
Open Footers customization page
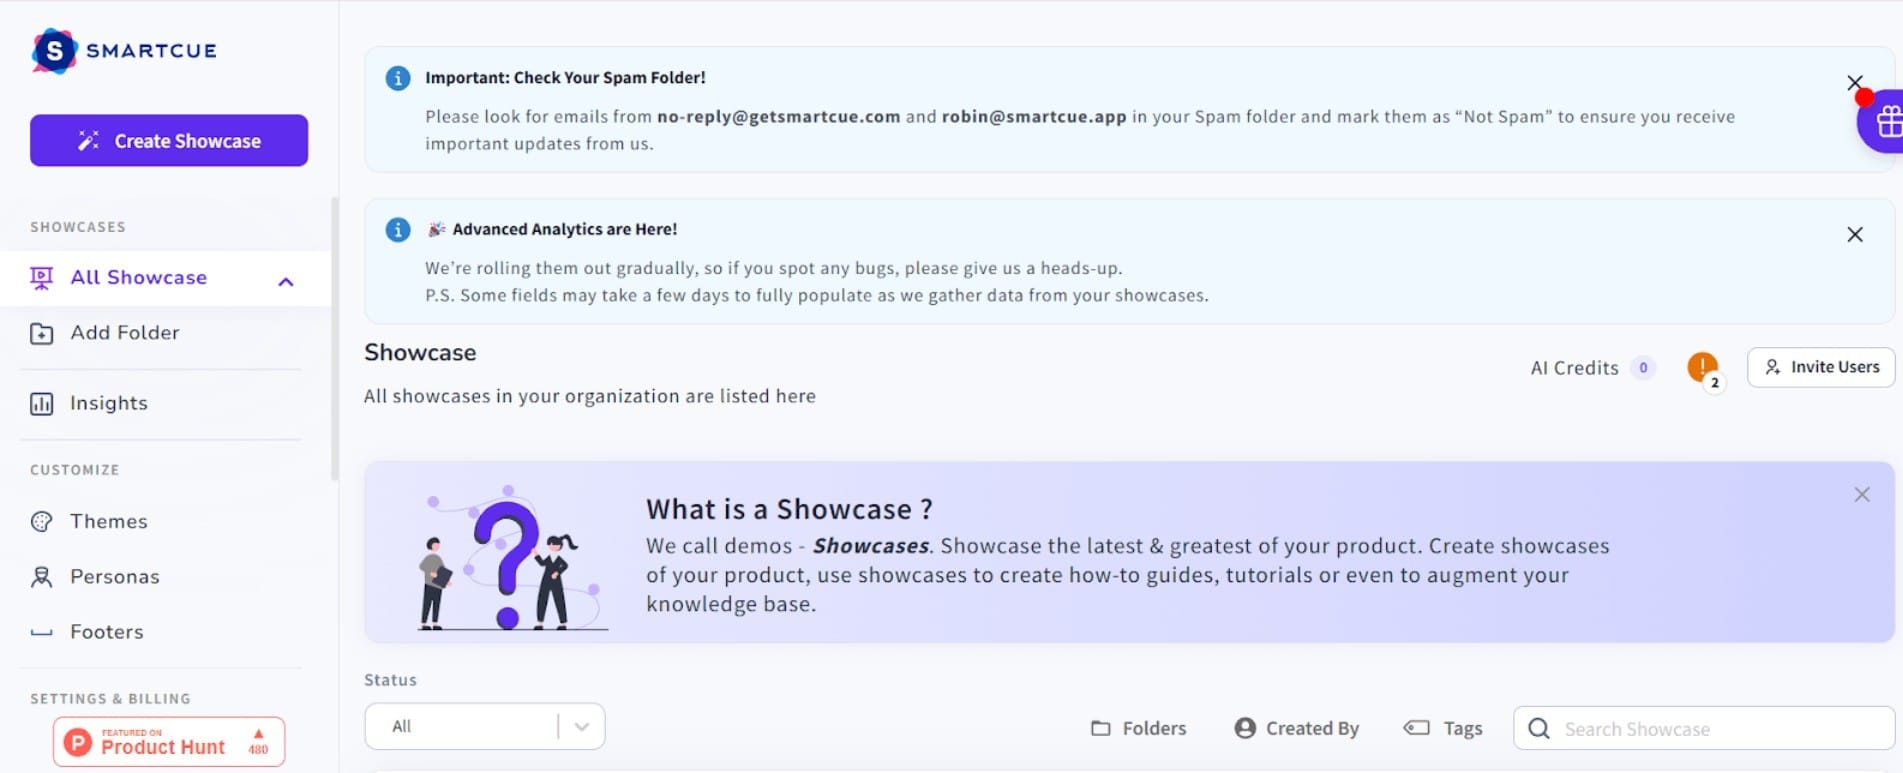pyautogui.click(x=106, y=632)
